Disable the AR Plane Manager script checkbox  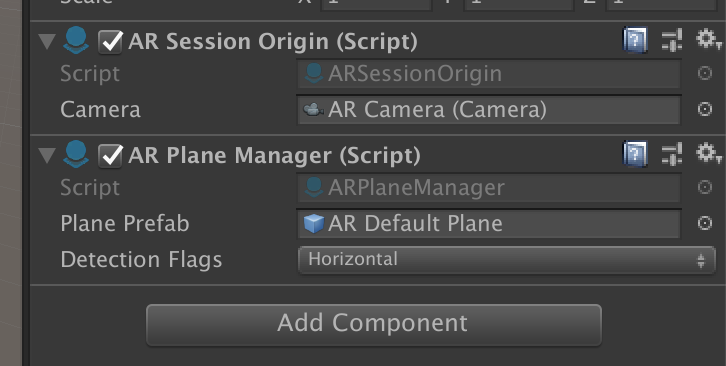(x=110, y=156)
